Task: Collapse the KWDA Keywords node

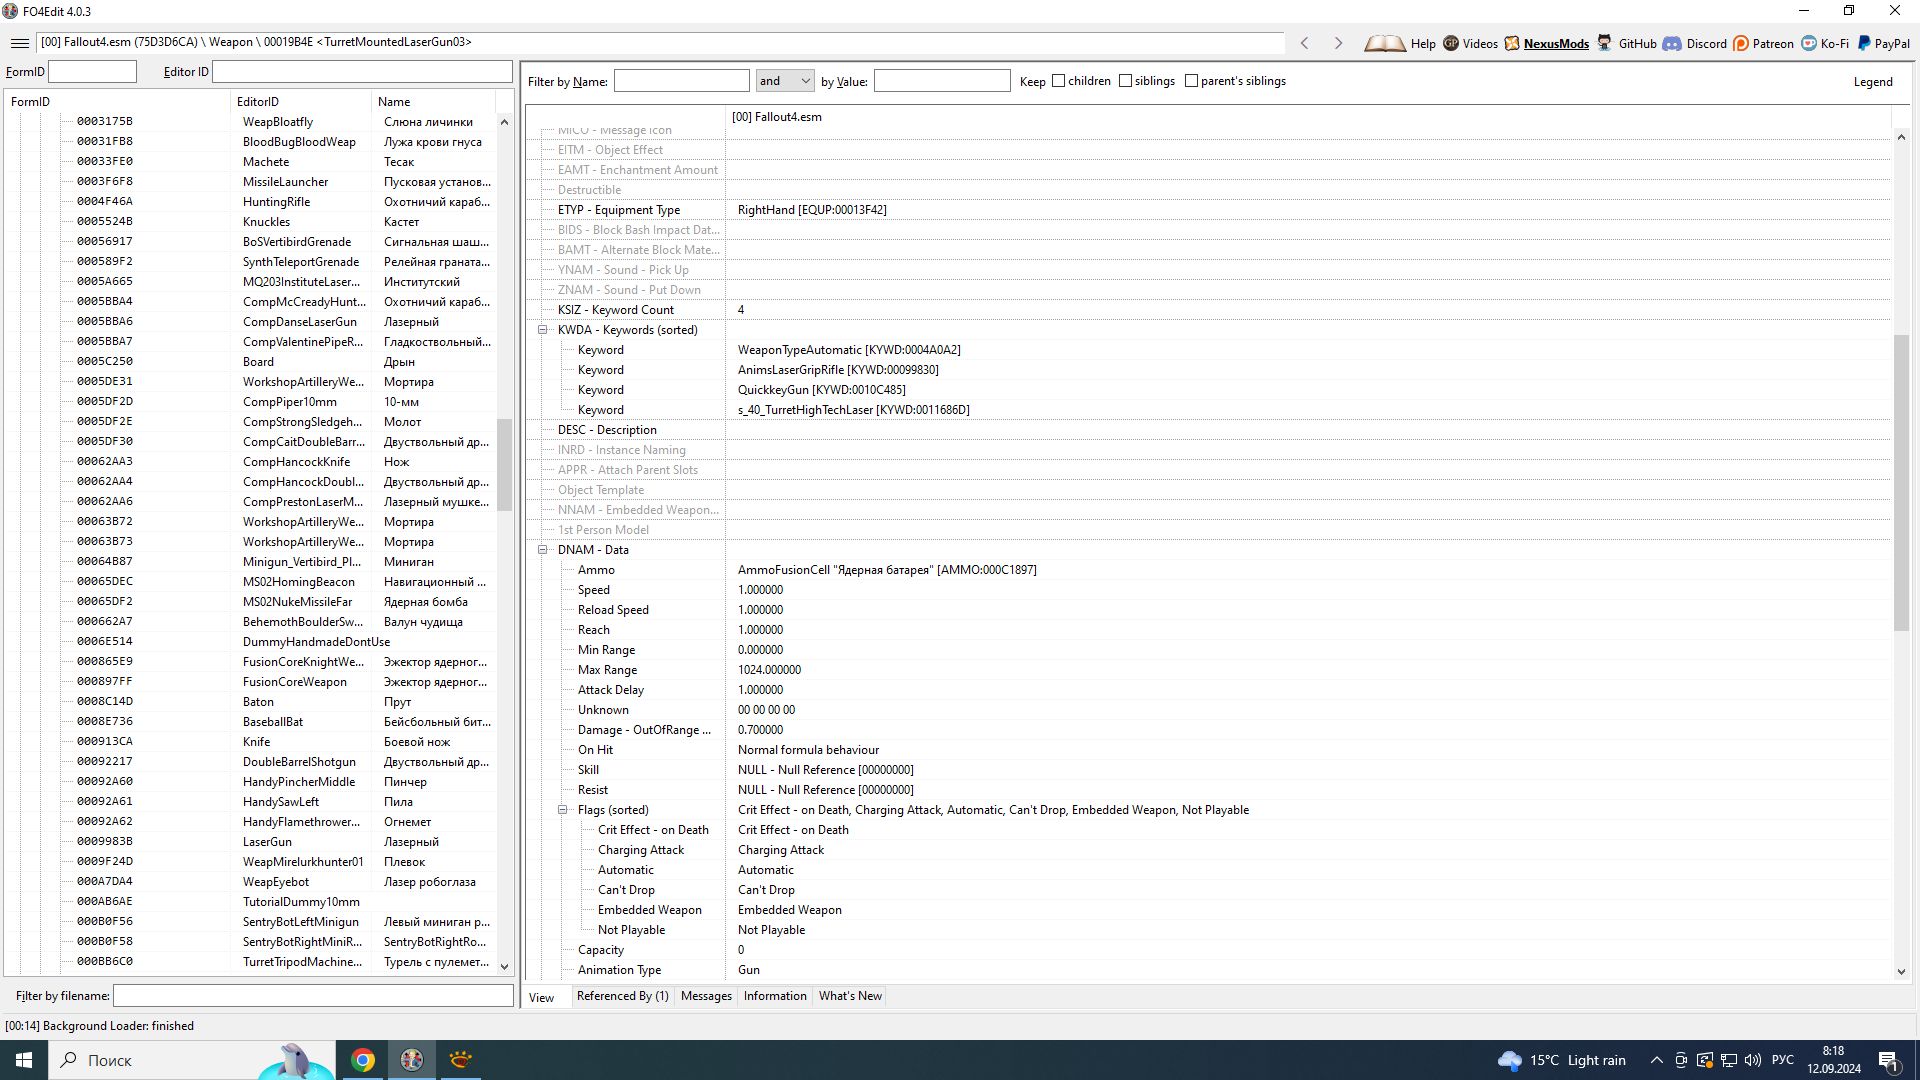Action: point(543,330)
